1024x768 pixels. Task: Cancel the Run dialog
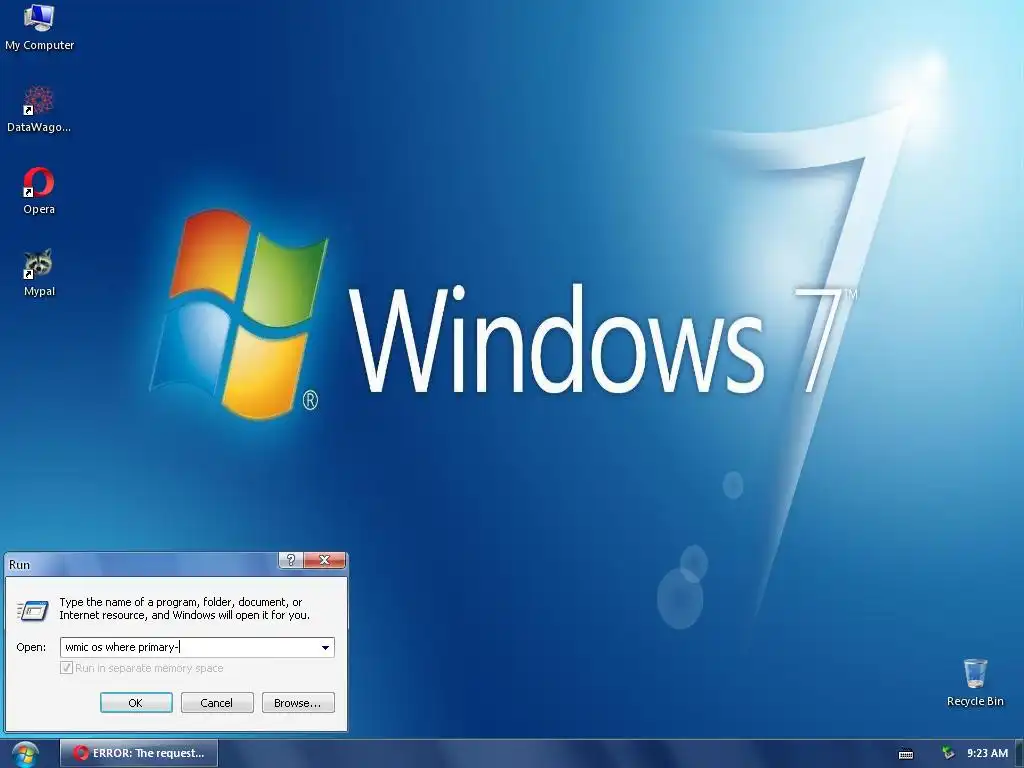(217, 703)
